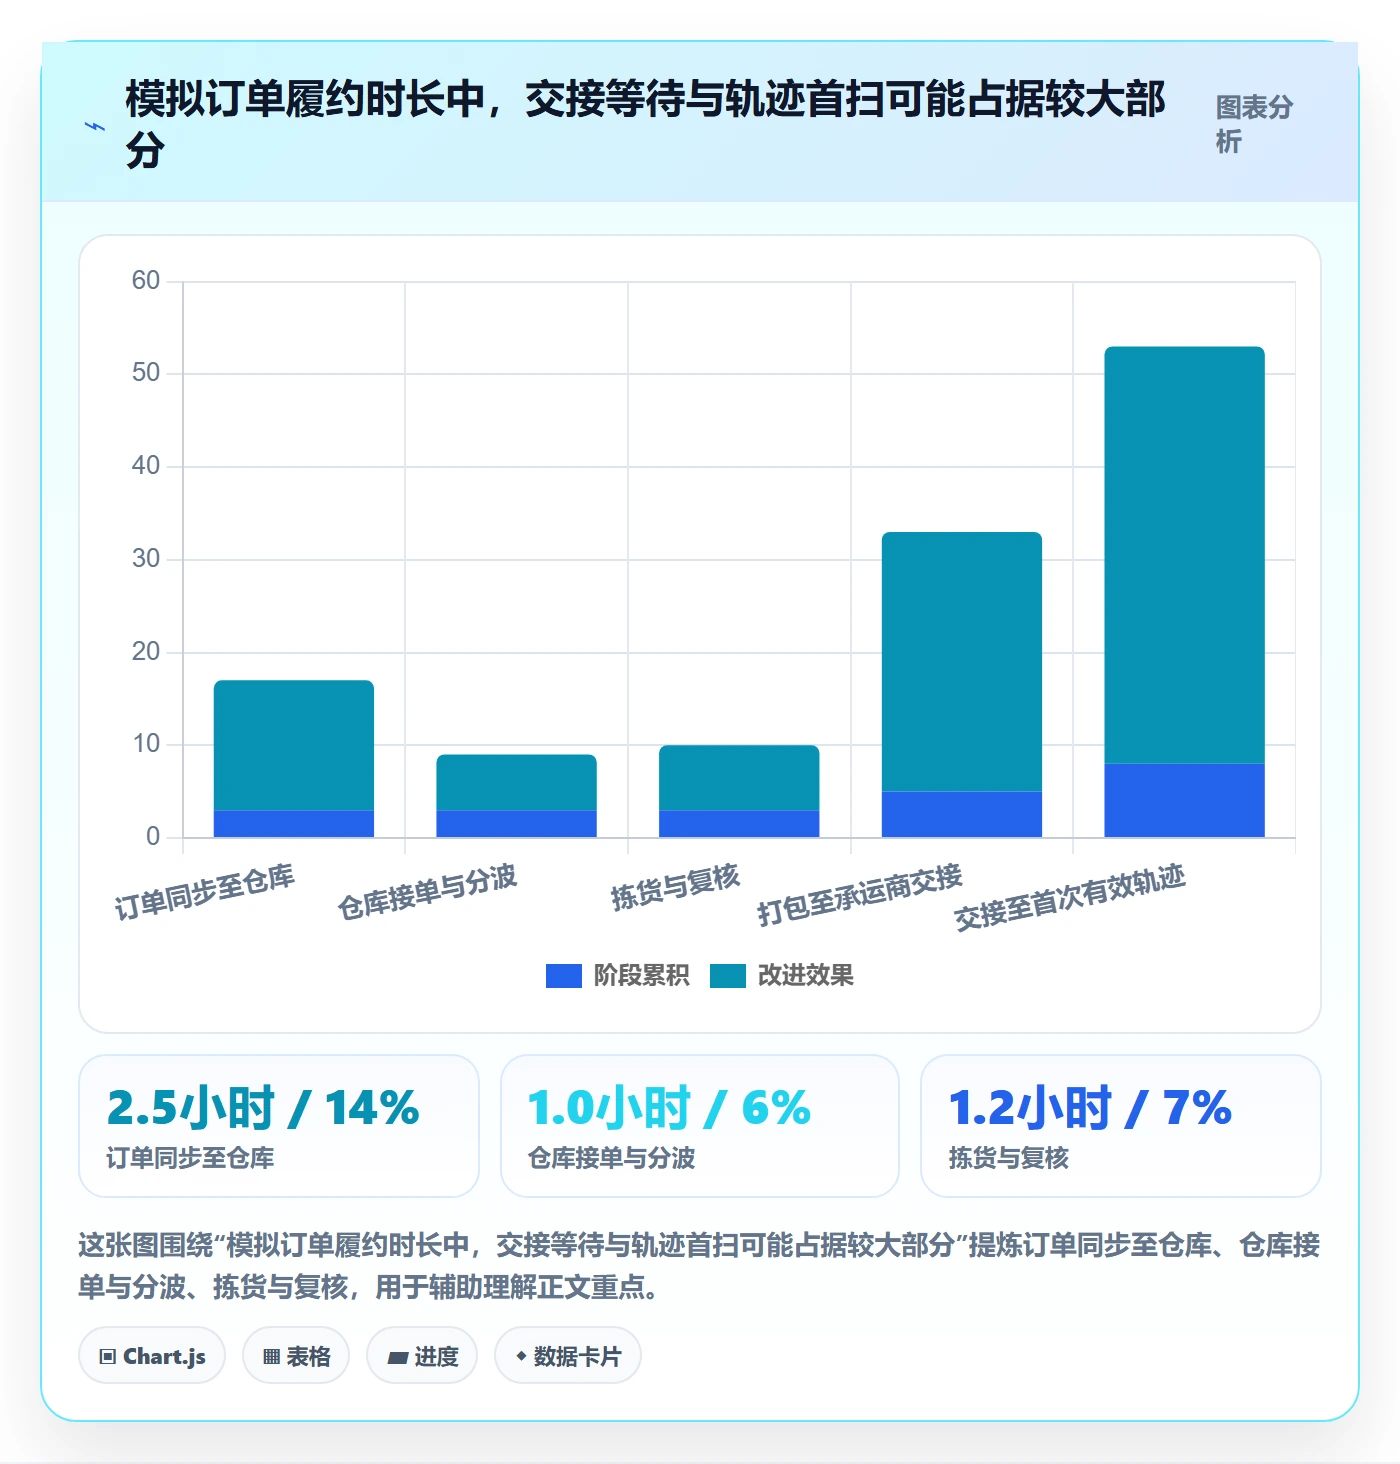Click the 2.5小时 / 14% stat value

263,1108
